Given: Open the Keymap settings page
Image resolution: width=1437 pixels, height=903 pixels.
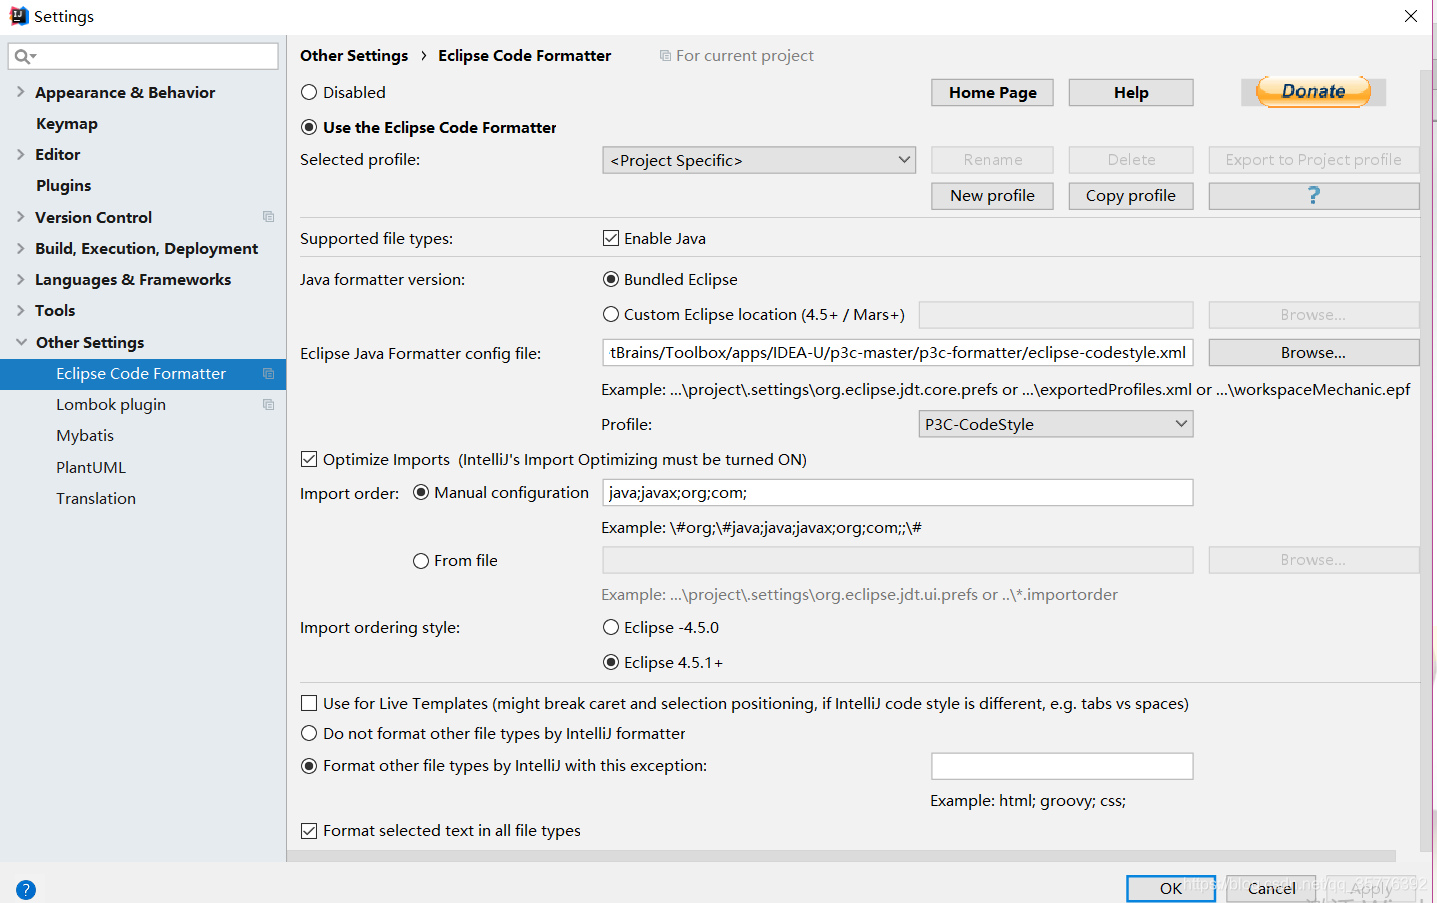Looking at the screenshot, I should point(67,123).
